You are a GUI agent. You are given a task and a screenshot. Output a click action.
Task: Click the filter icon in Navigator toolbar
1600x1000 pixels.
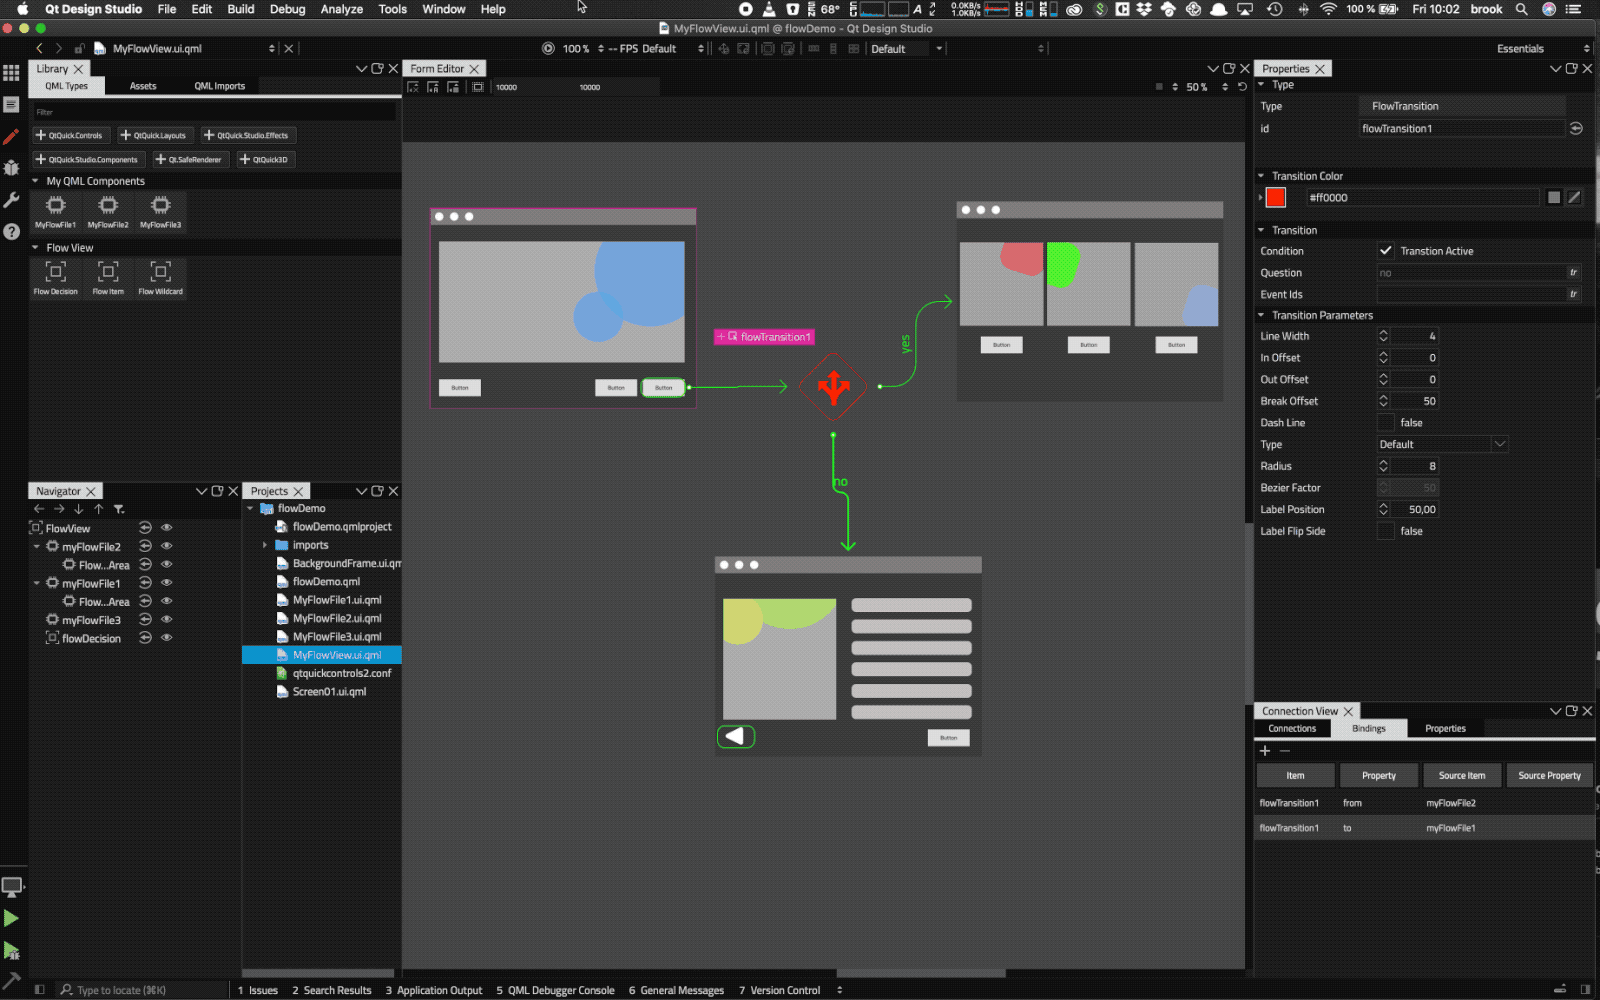119,509
